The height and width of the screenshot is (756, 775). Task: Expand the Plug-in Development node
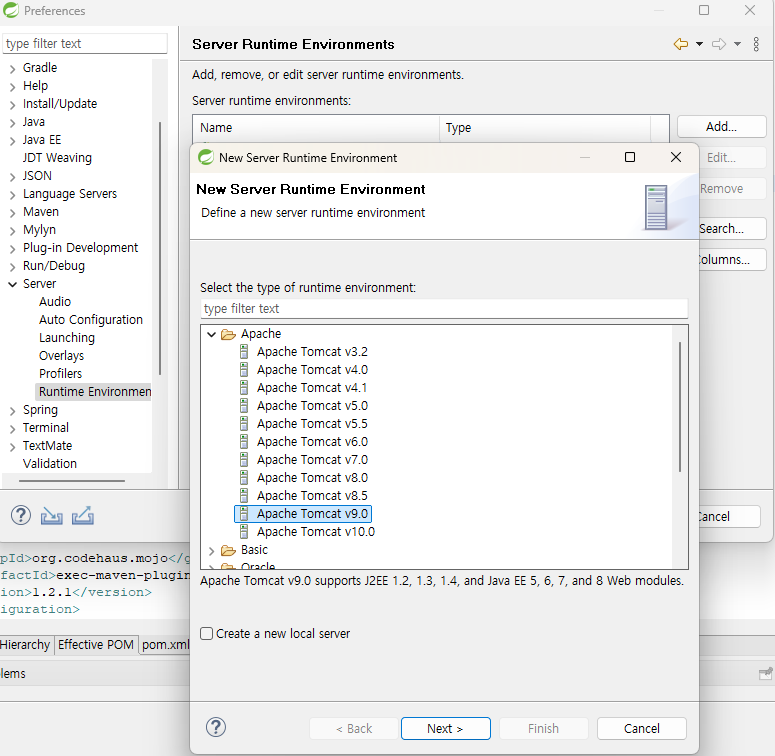[13, 249]
